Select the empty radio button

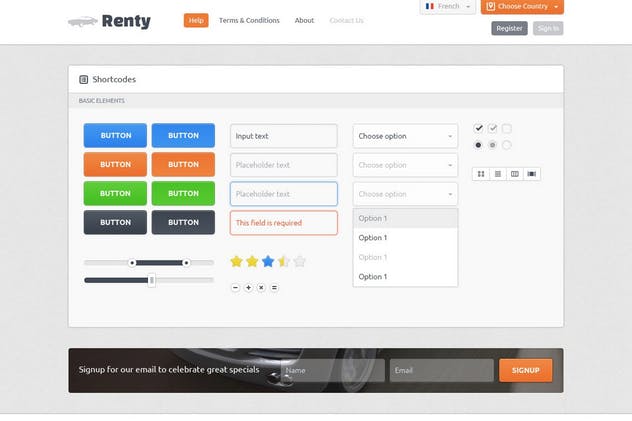tap(507, 145)
